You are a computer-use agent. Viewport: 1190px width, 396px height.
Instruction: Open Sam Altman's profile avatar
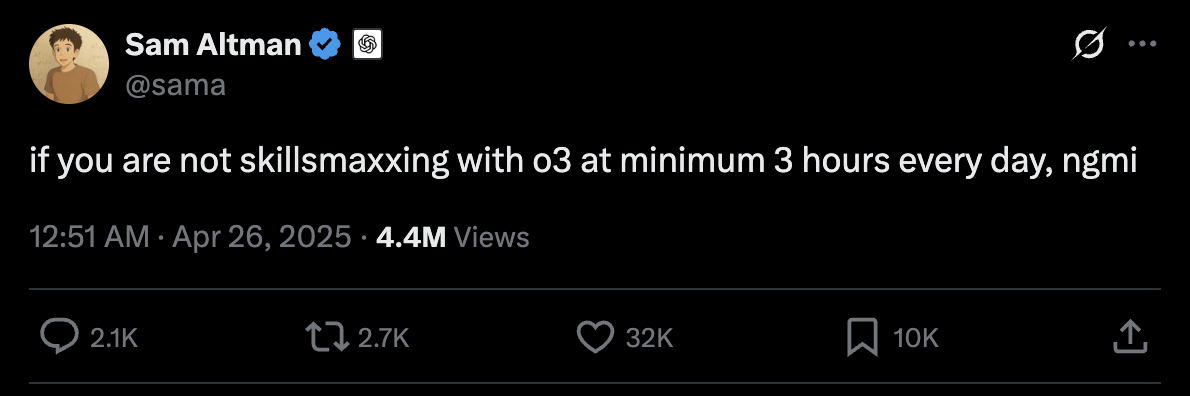(x=69, y=64)
